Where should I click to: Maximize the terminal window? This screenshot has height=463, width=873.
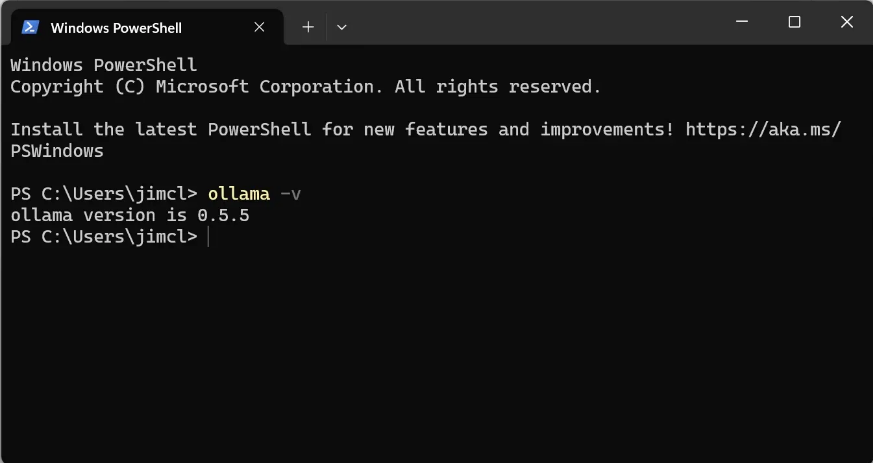click(794, 22)
